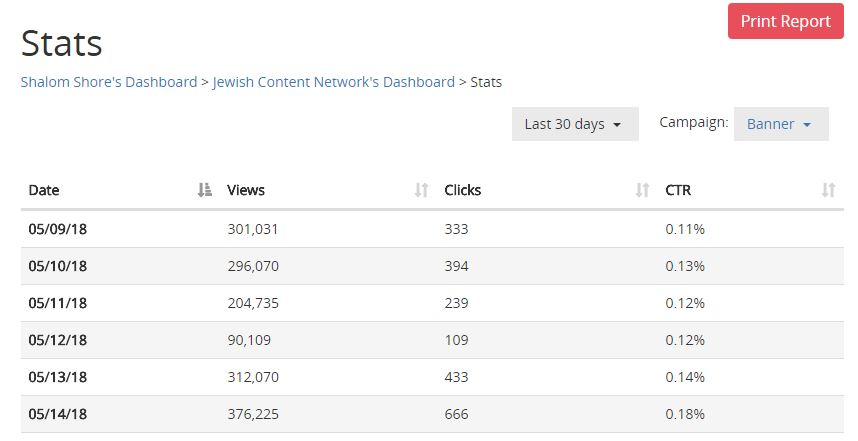858x441 pixels.
Task: Sort table by Clicks column icon
Action: pos(642,190)
